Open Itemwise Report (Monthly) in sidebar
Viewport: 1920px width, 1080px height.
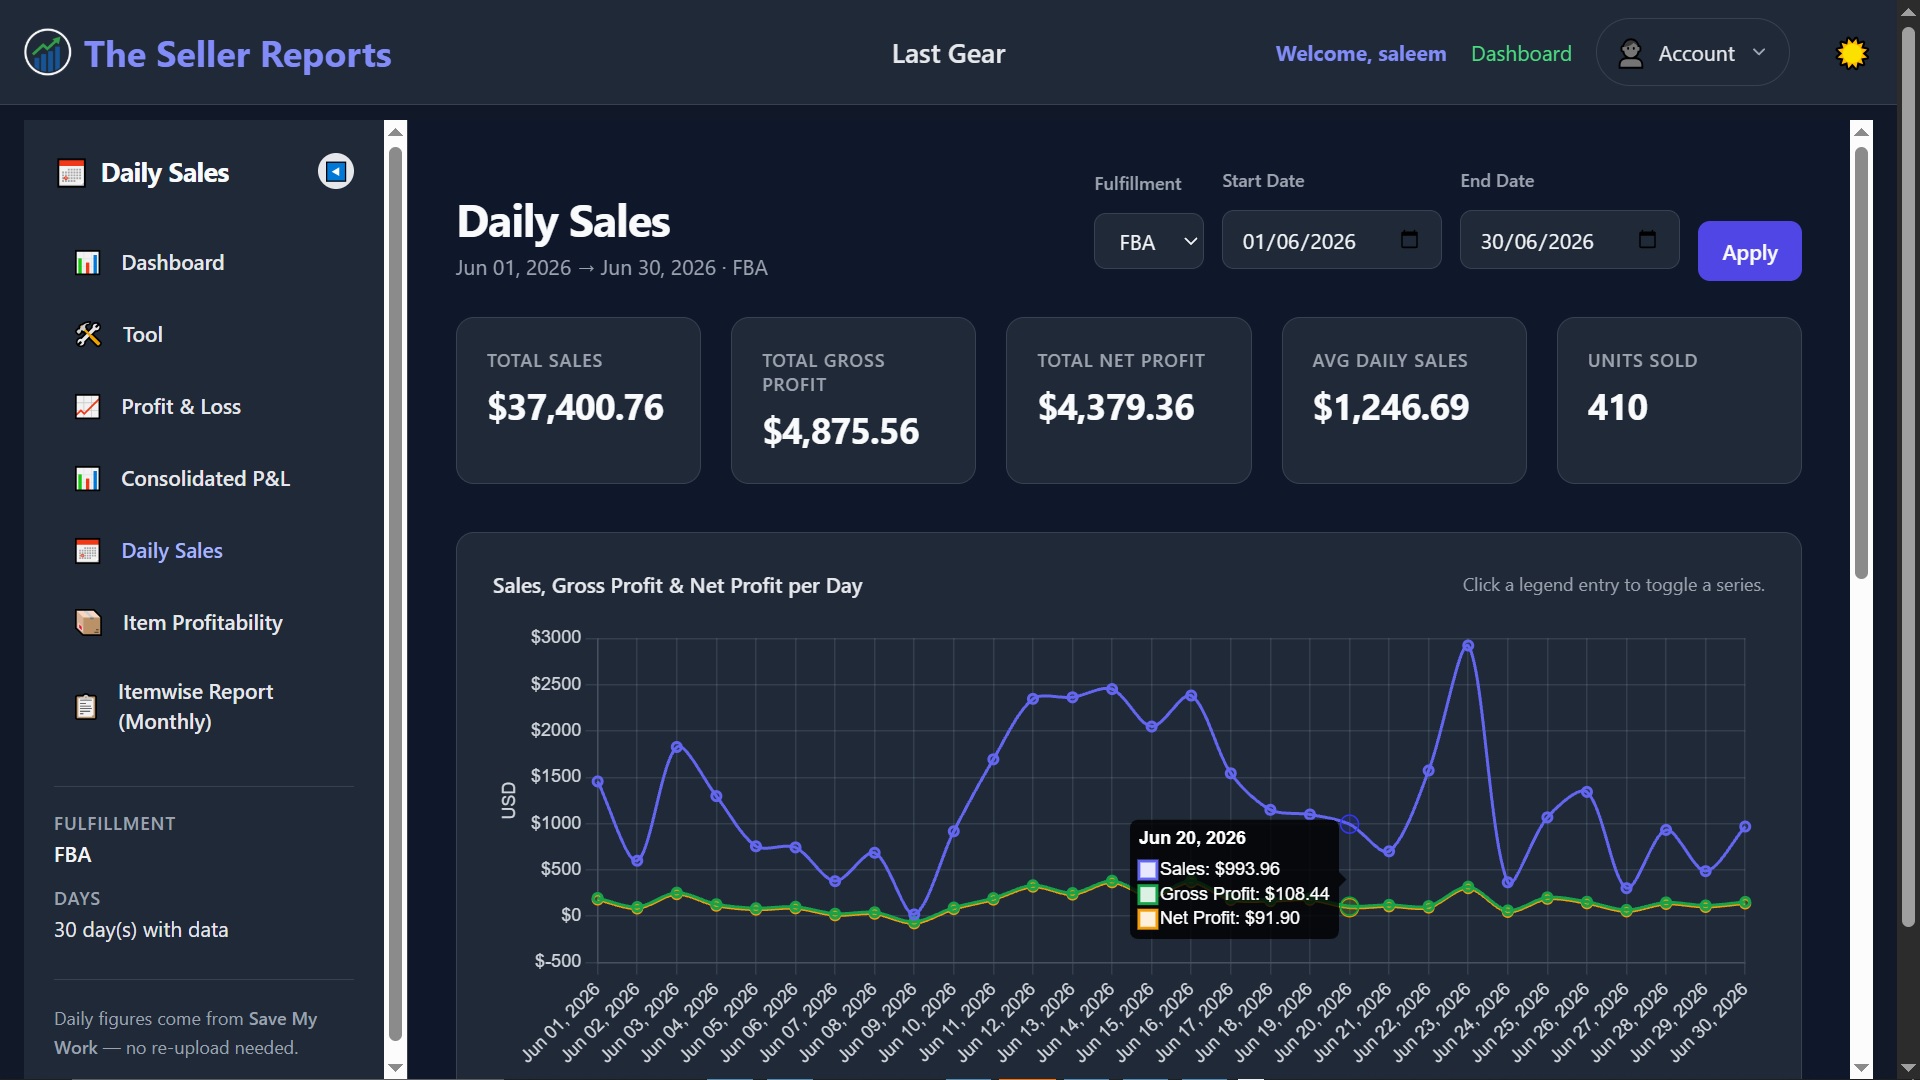pyautogui.click(x=204, y=706)
